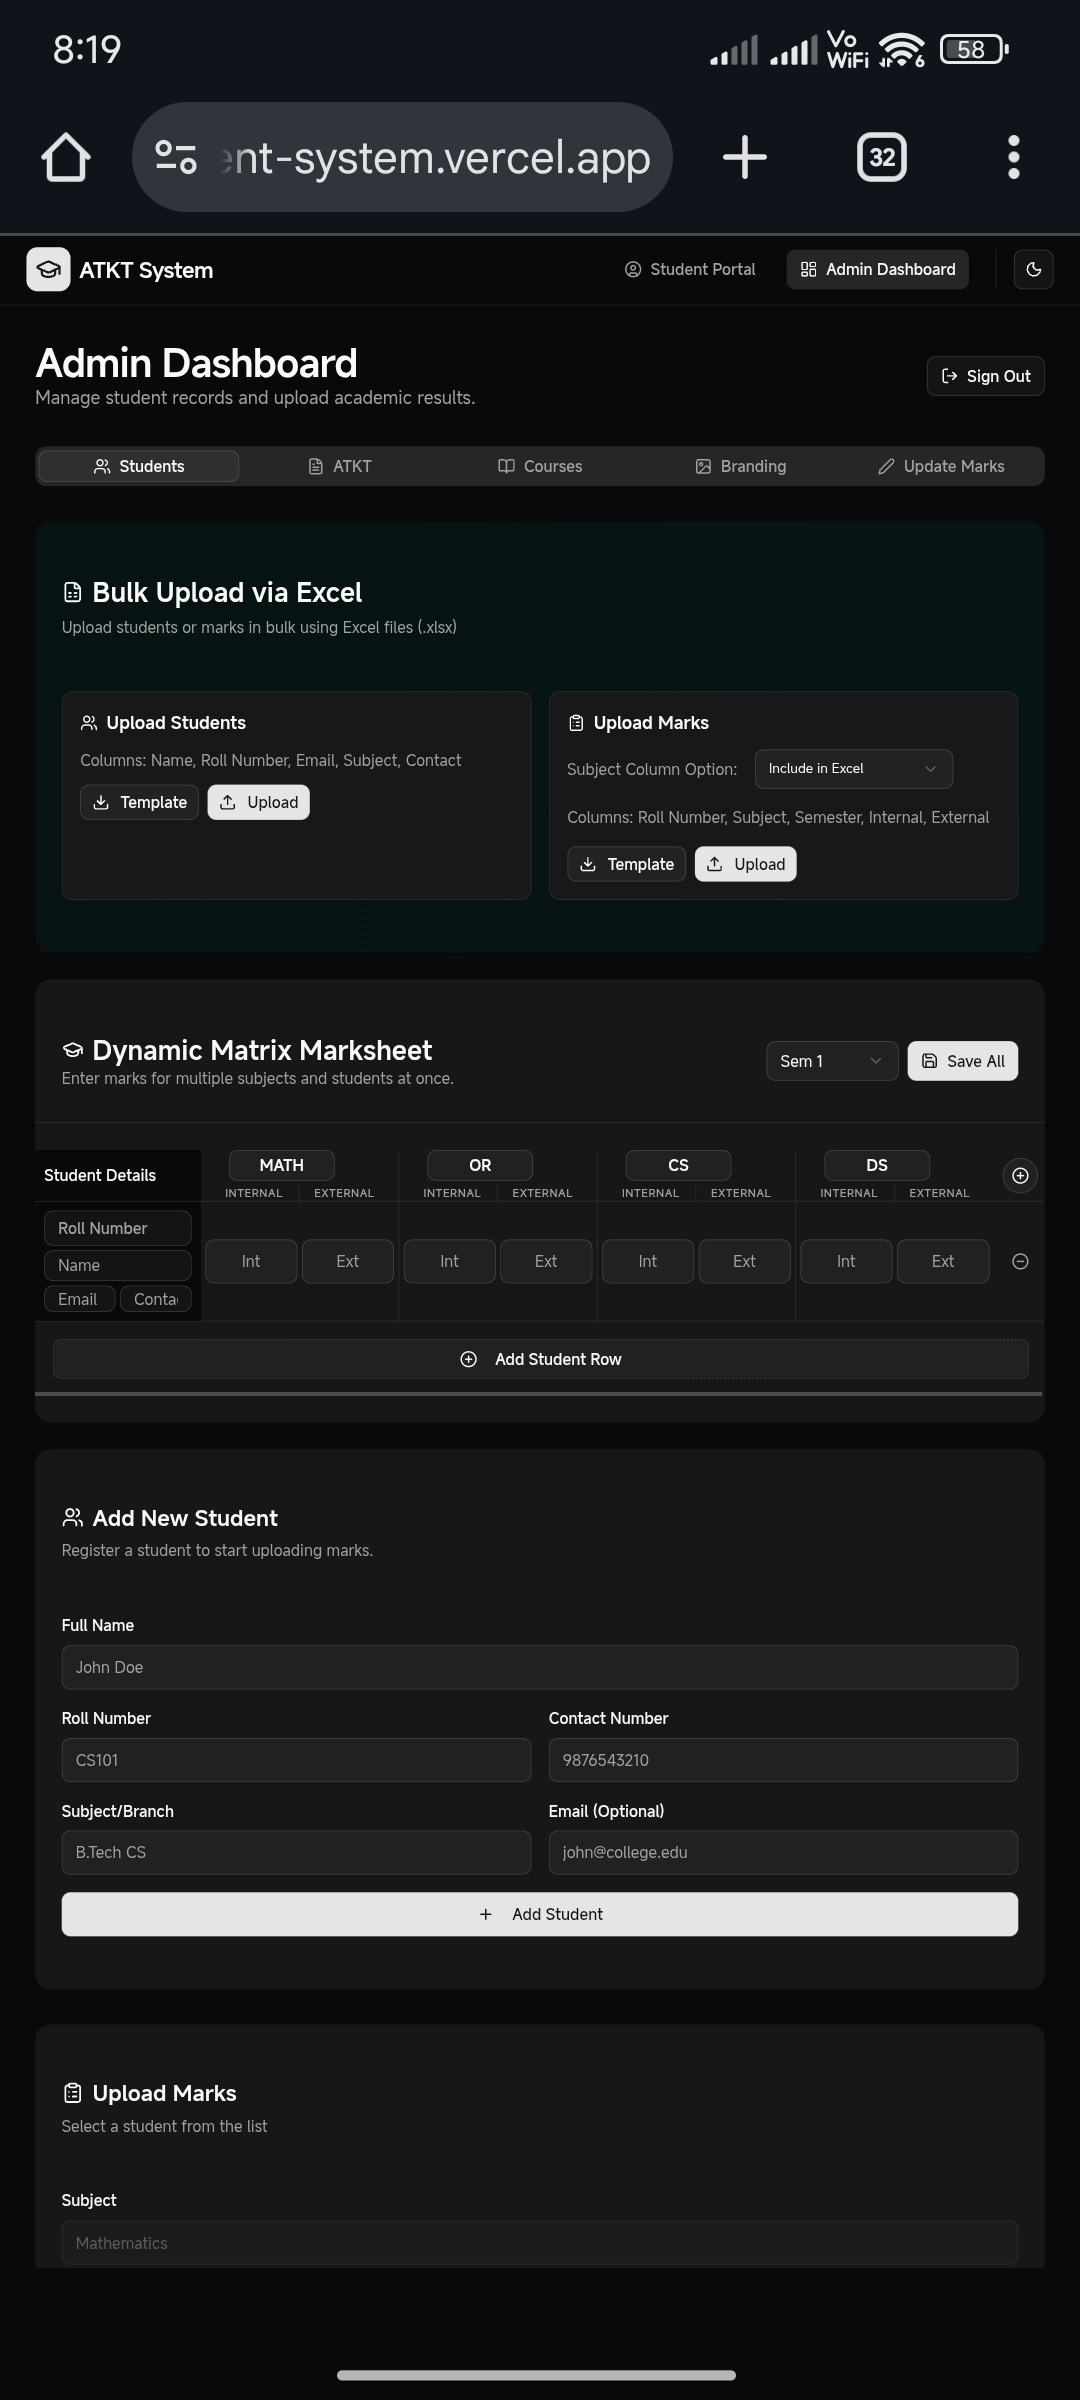The image size is (1080, 2400).
Task: Open a new browser tab with plus icon
Action: pyautogui.click(x=744, y=158)
